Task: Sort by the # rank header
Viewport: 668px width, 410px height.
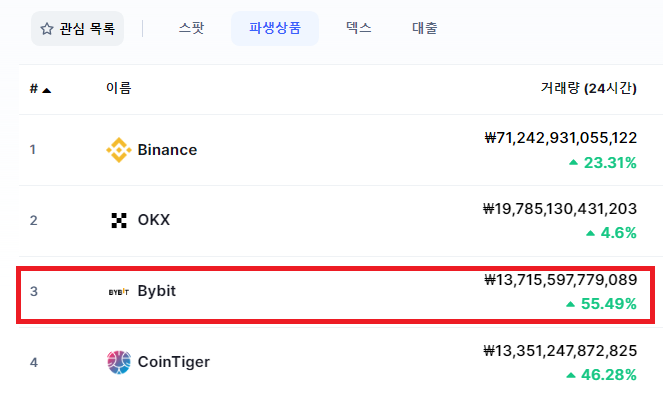Action: point(34,89)
